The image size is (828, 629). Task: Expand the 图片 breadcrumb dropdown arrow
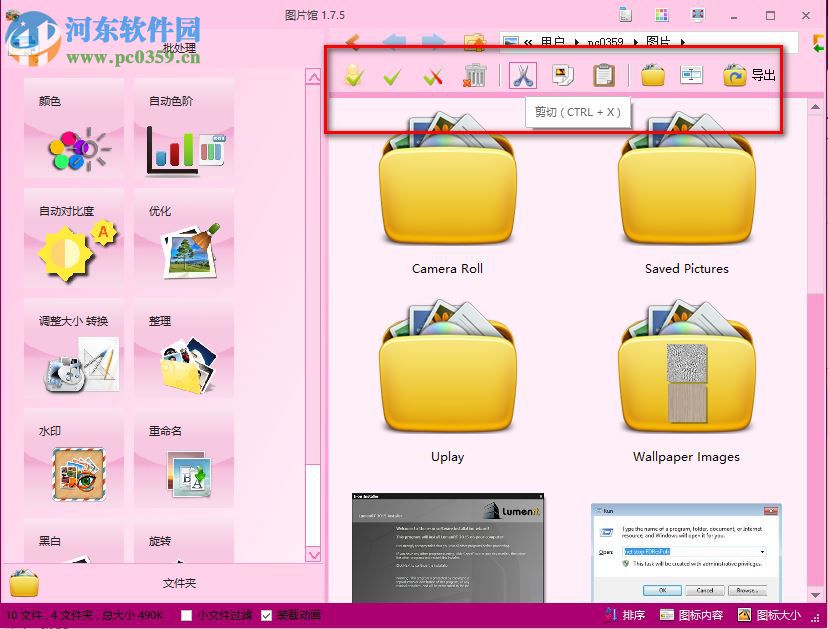pos(683,42)
